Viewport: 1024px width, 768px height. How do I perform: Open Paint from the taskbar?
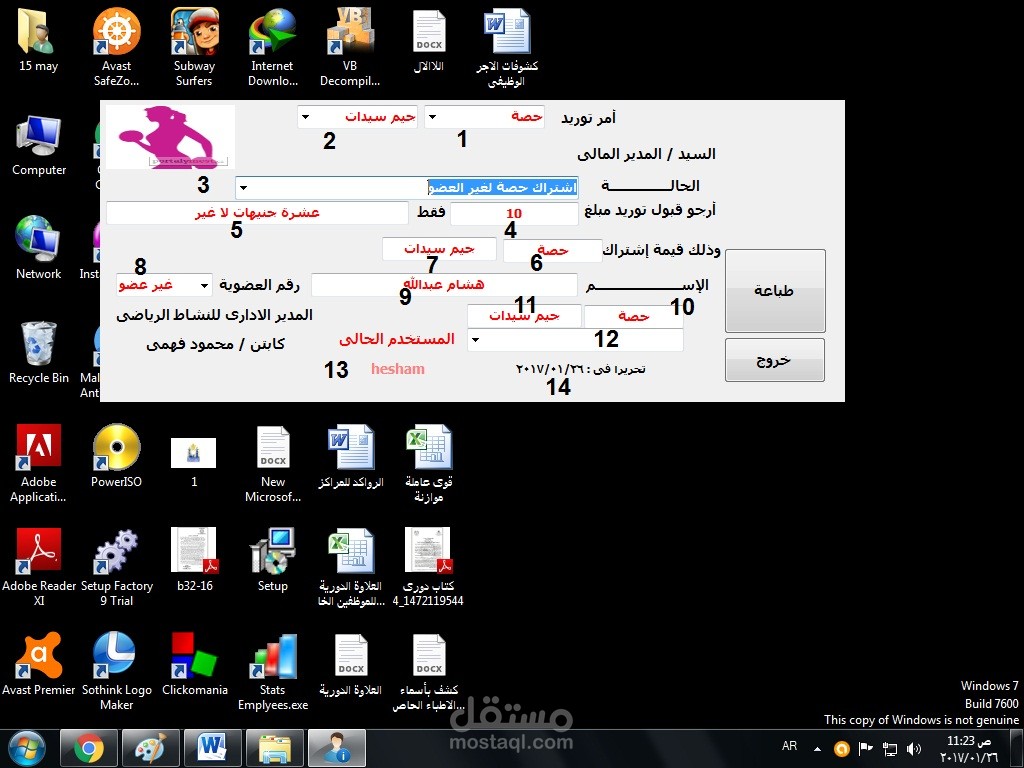pyautogui.click(x=151, y=748)
